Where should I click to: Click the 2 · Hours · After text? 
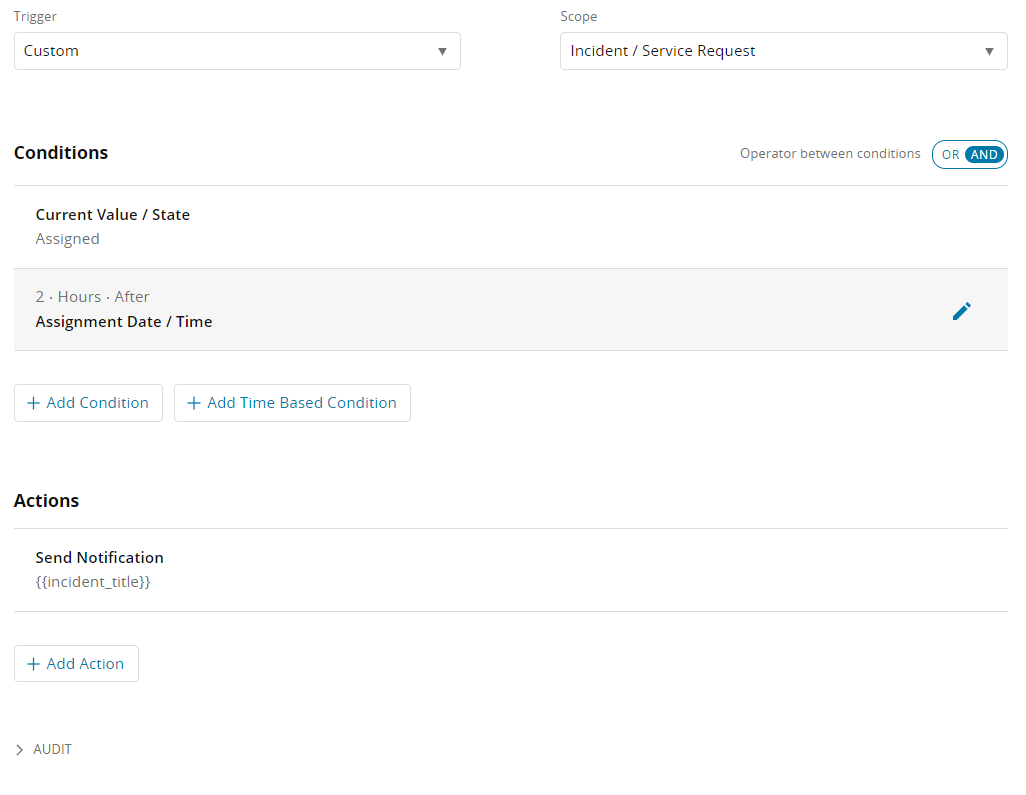pos(92,296)
